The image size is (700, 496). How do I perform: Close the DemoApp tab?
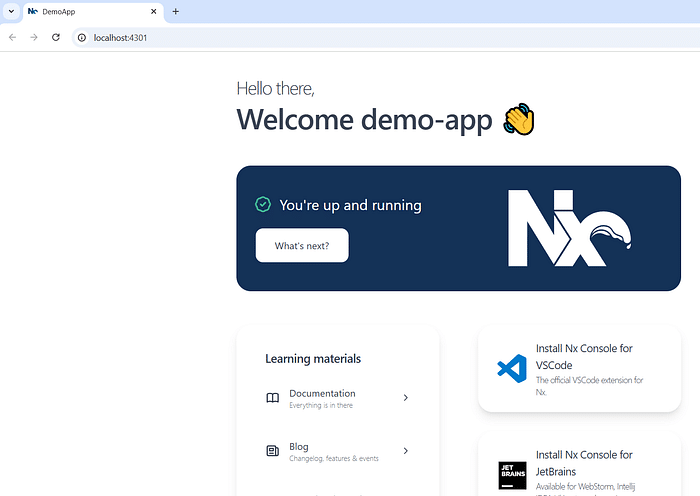click(x=154, y=12)
